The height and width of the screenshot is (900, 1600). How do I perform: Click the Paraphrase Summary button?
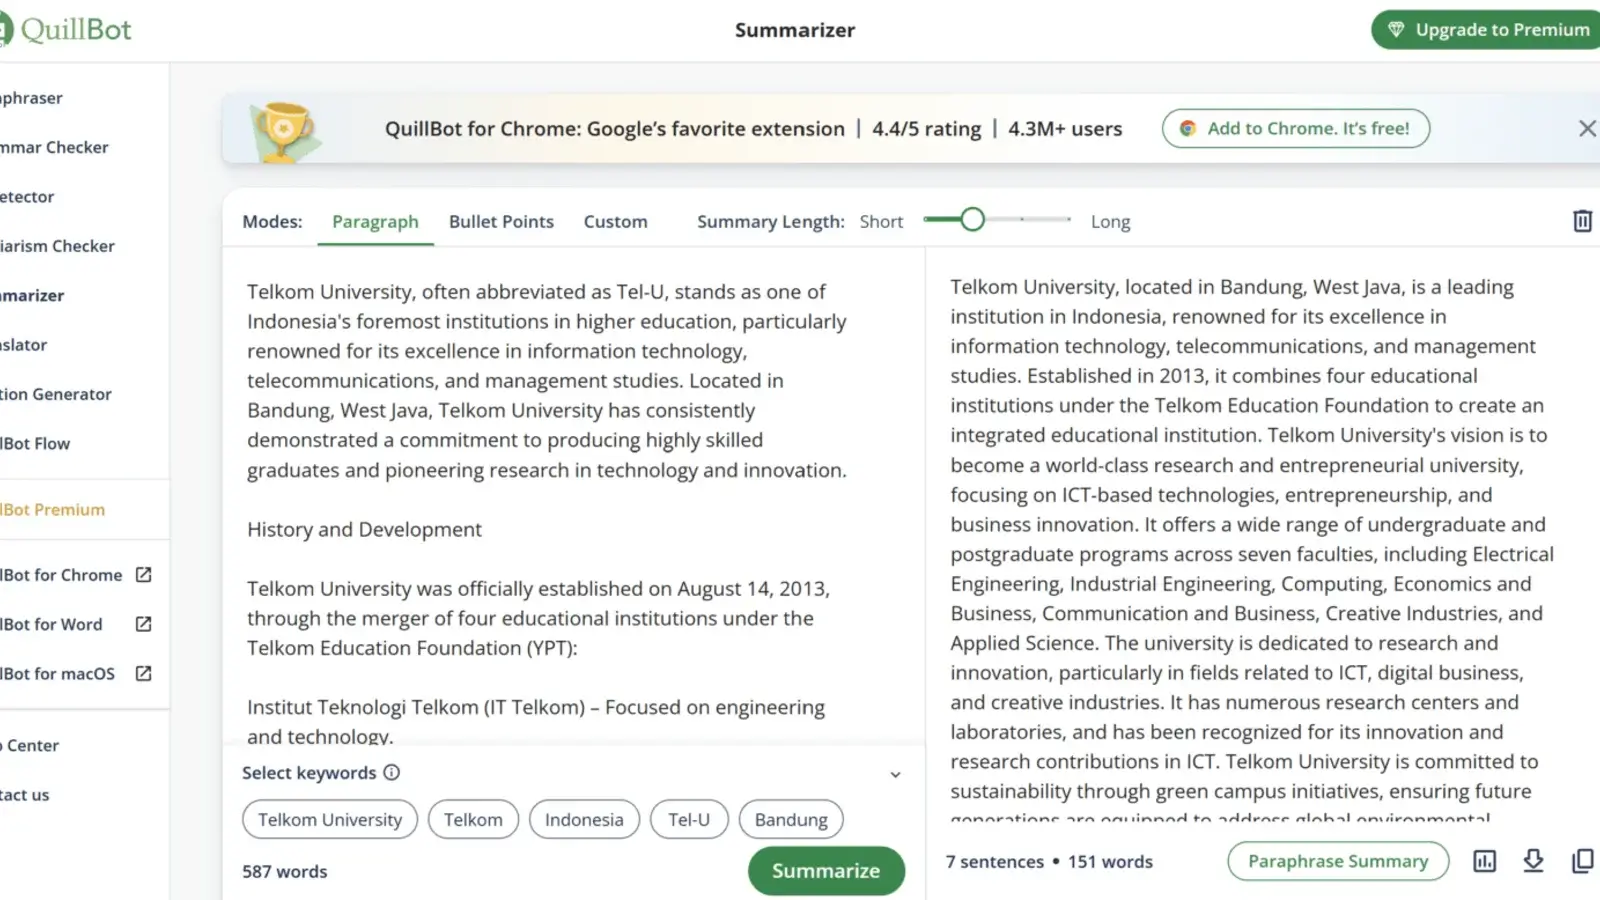[x=1338, y=861]
